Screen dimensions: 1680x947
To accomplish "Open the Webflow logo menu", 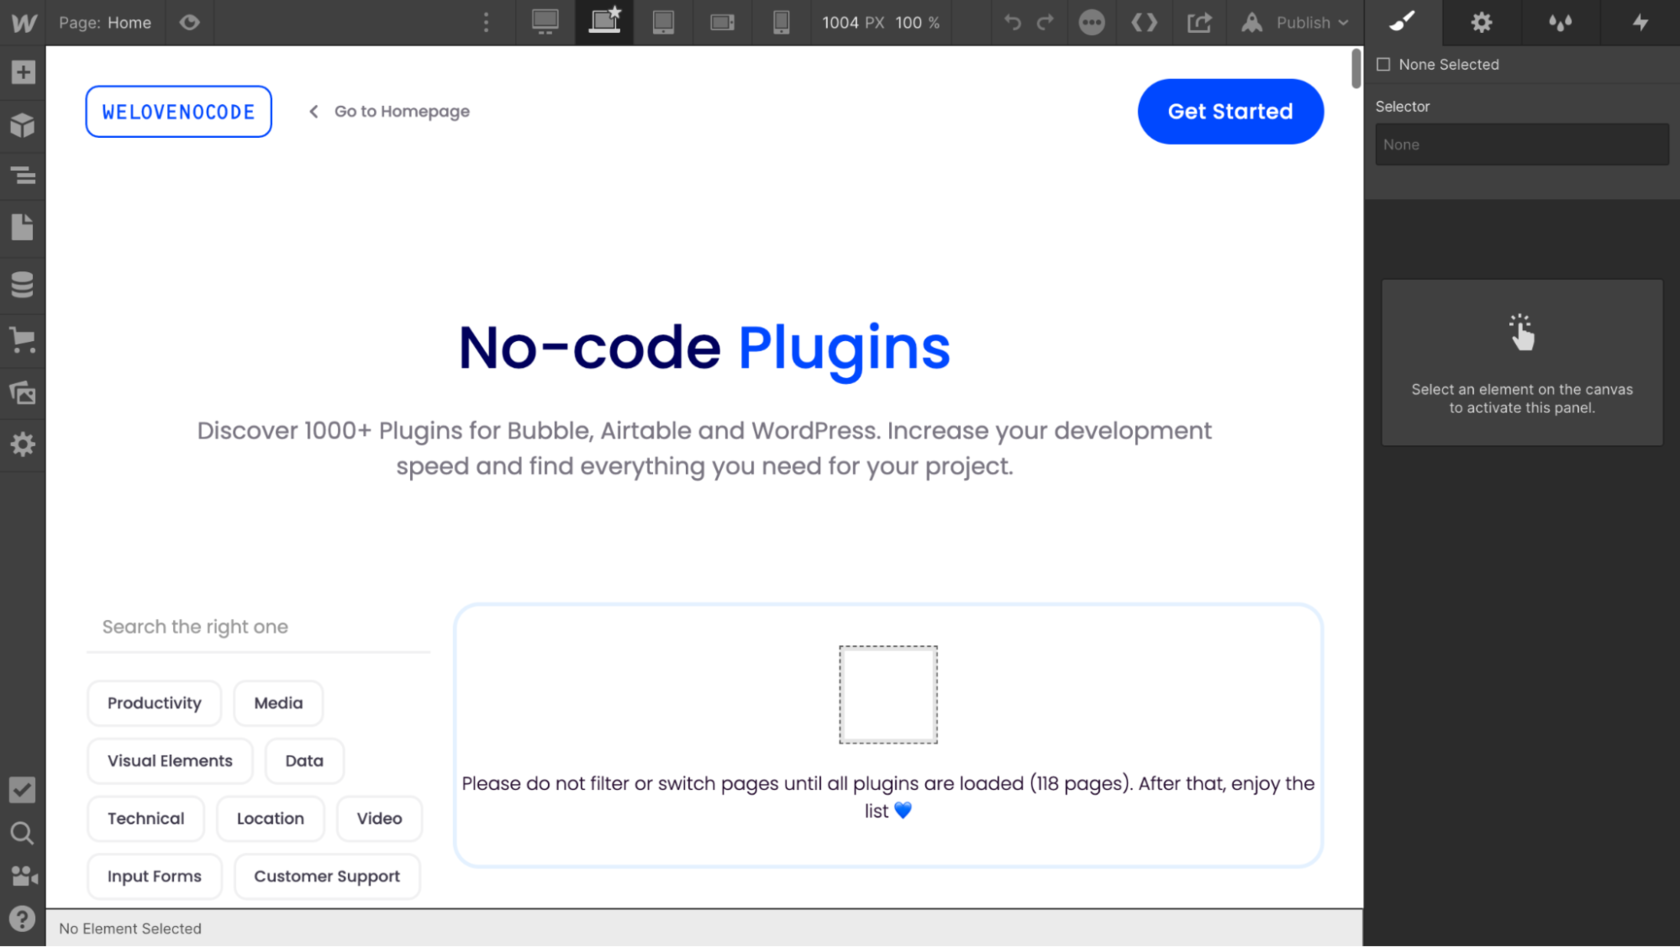I will click(23, 22).
